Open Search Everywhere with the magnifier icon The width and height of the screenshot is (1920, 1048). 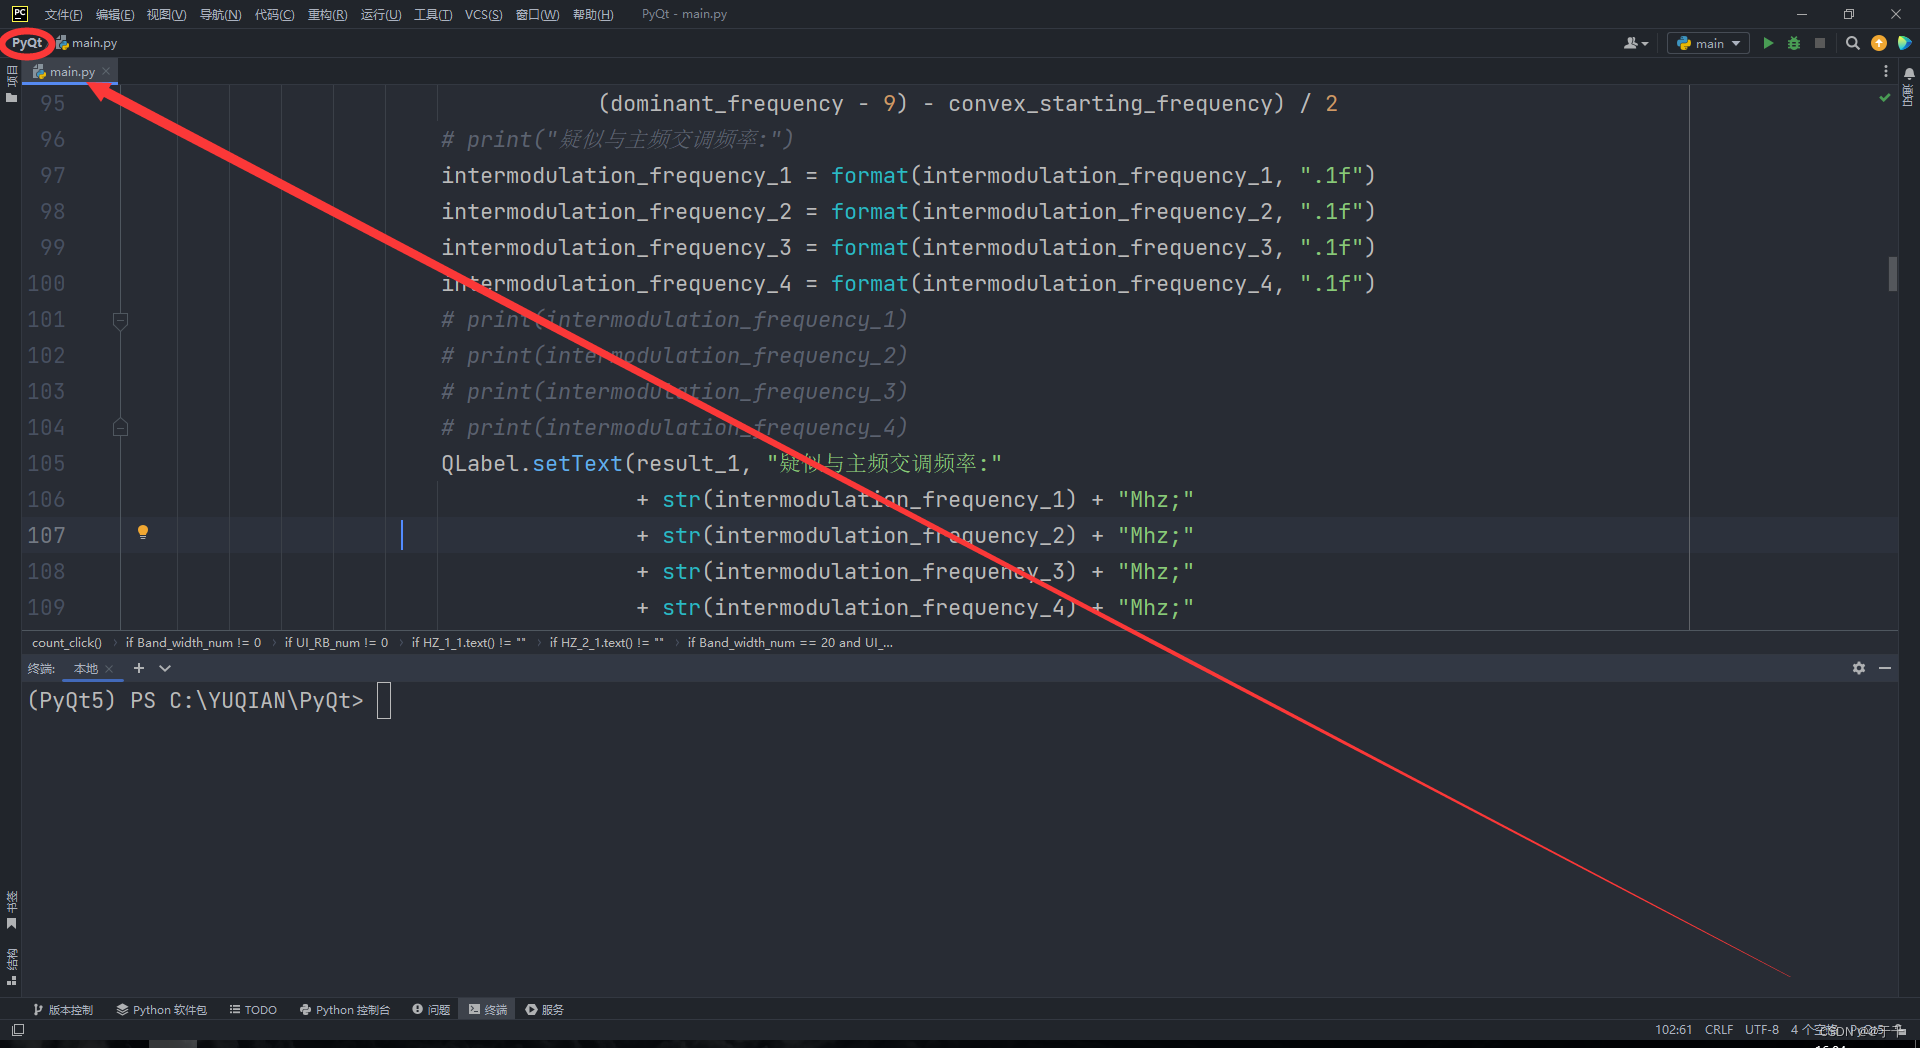(x=1852, y=43)
